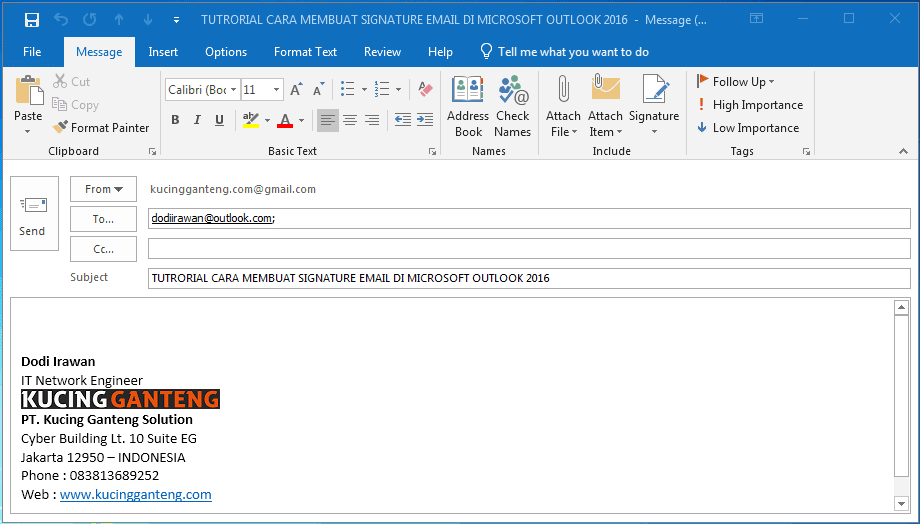
Task: Copy the selection to the clipboard
Action: point(75,104)
